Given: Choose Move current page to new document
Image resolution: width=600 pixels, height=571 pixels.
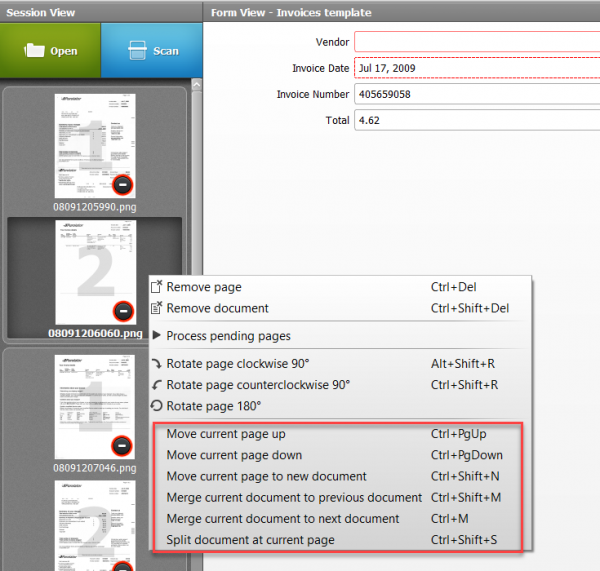Looking at the screenshot, I should coord(340,476).
